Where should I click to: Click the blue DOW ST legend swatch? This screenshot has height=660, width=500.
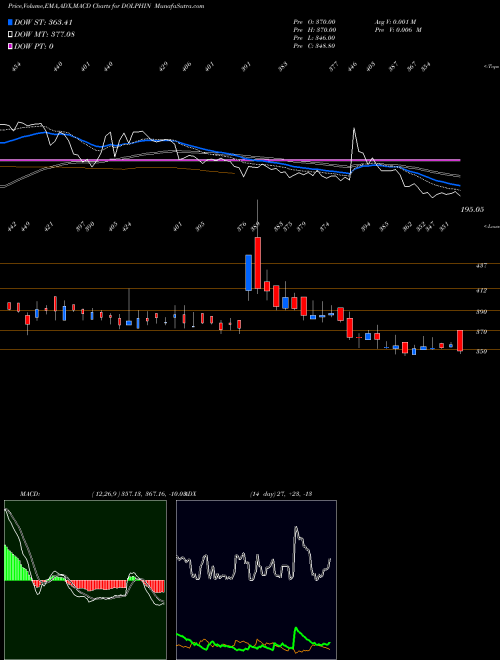pos(10,22)
